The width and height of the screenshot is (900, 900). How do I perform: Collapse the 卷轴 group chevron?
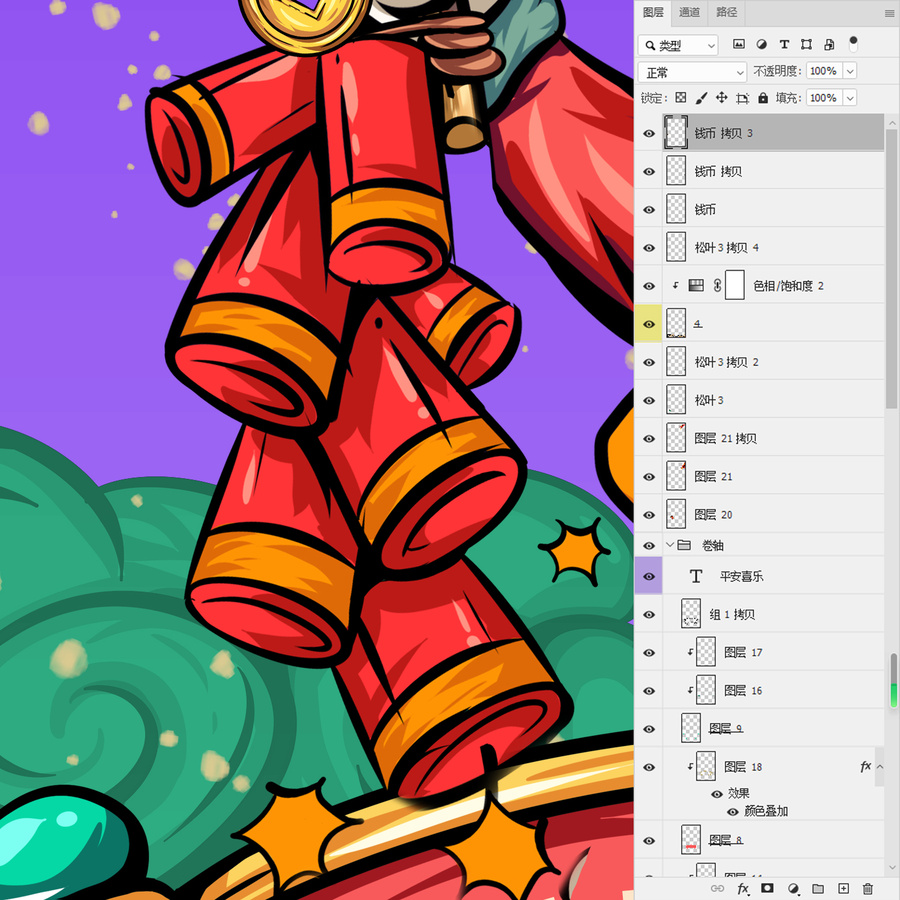tap(669, 544)
